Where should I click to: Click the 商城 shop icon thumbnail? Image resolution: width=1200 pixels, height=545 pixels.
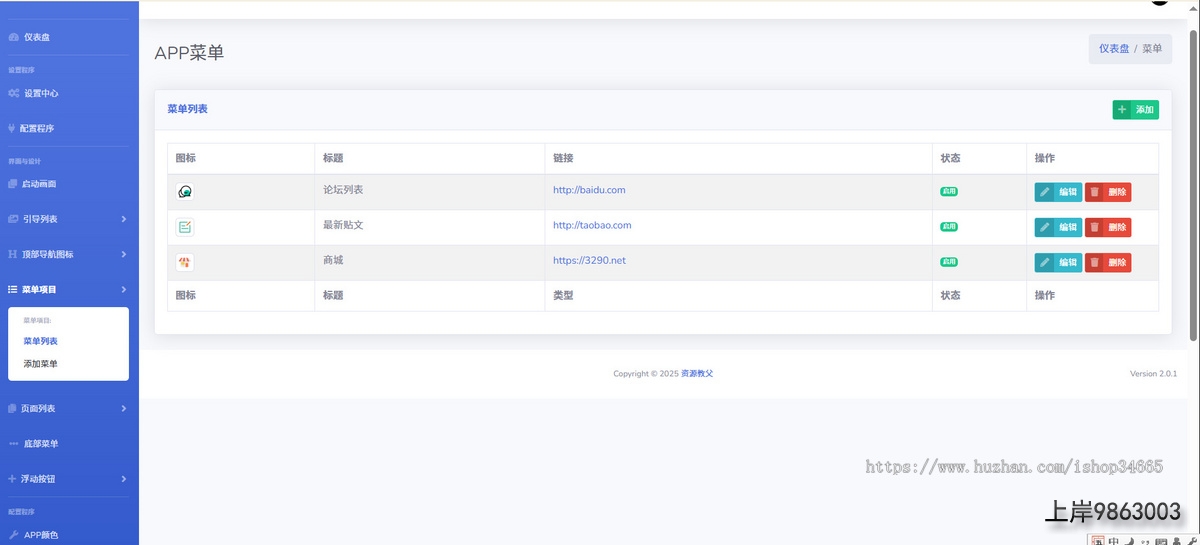(185, 262)
